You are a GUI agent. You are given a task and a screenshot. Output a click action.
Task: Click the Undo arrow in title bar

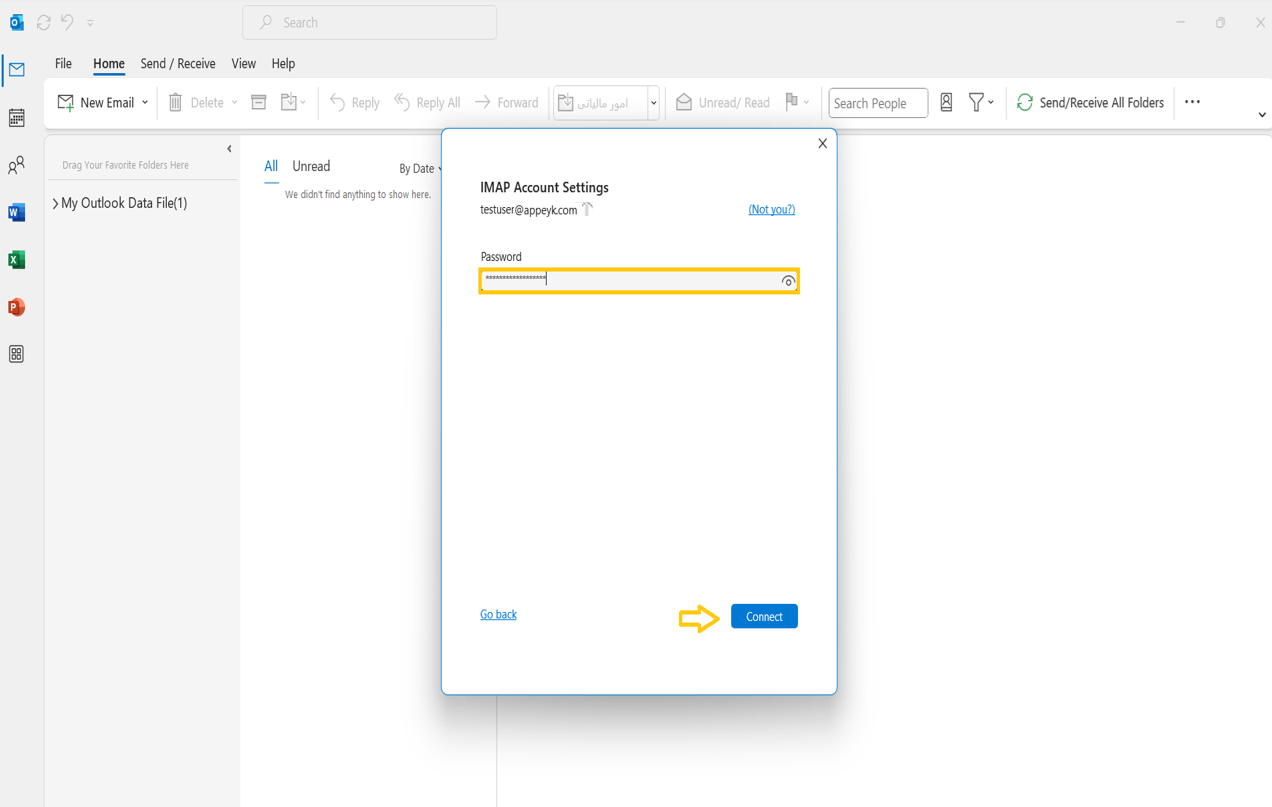point(68,22)
